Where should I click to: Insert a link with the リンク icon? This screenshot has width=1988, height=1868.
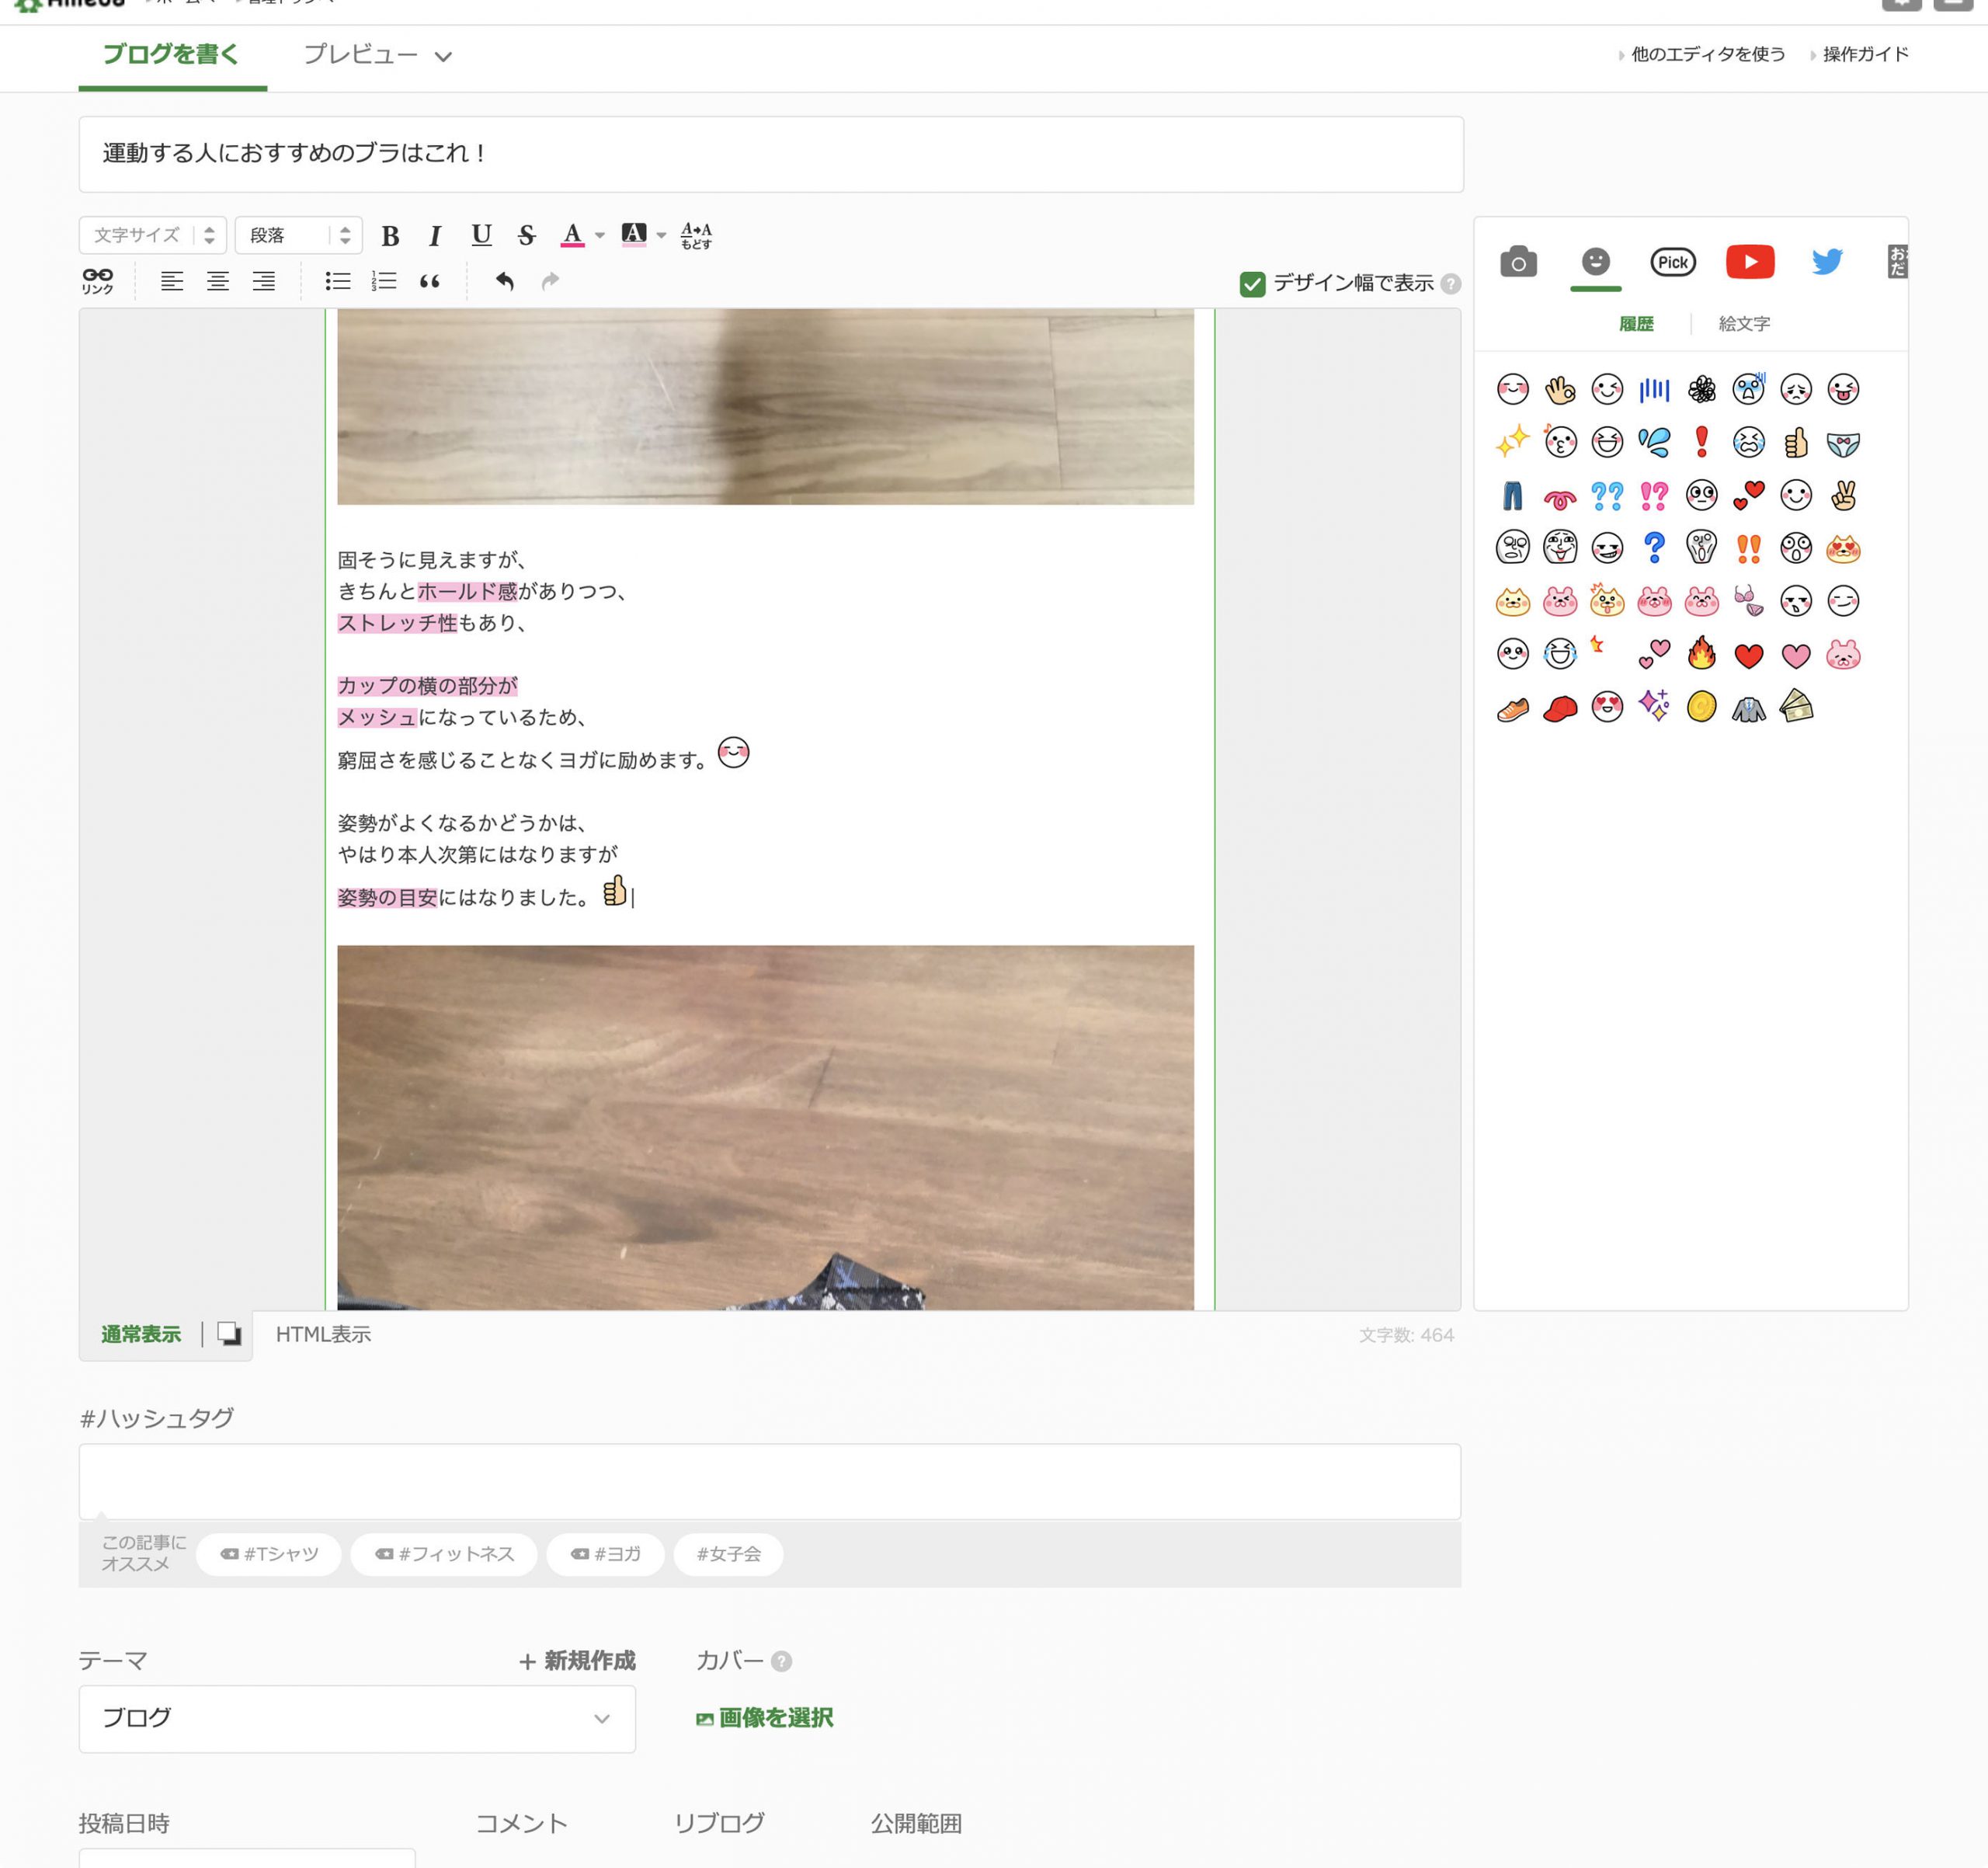pyautogui.click(x=98, y=281)
